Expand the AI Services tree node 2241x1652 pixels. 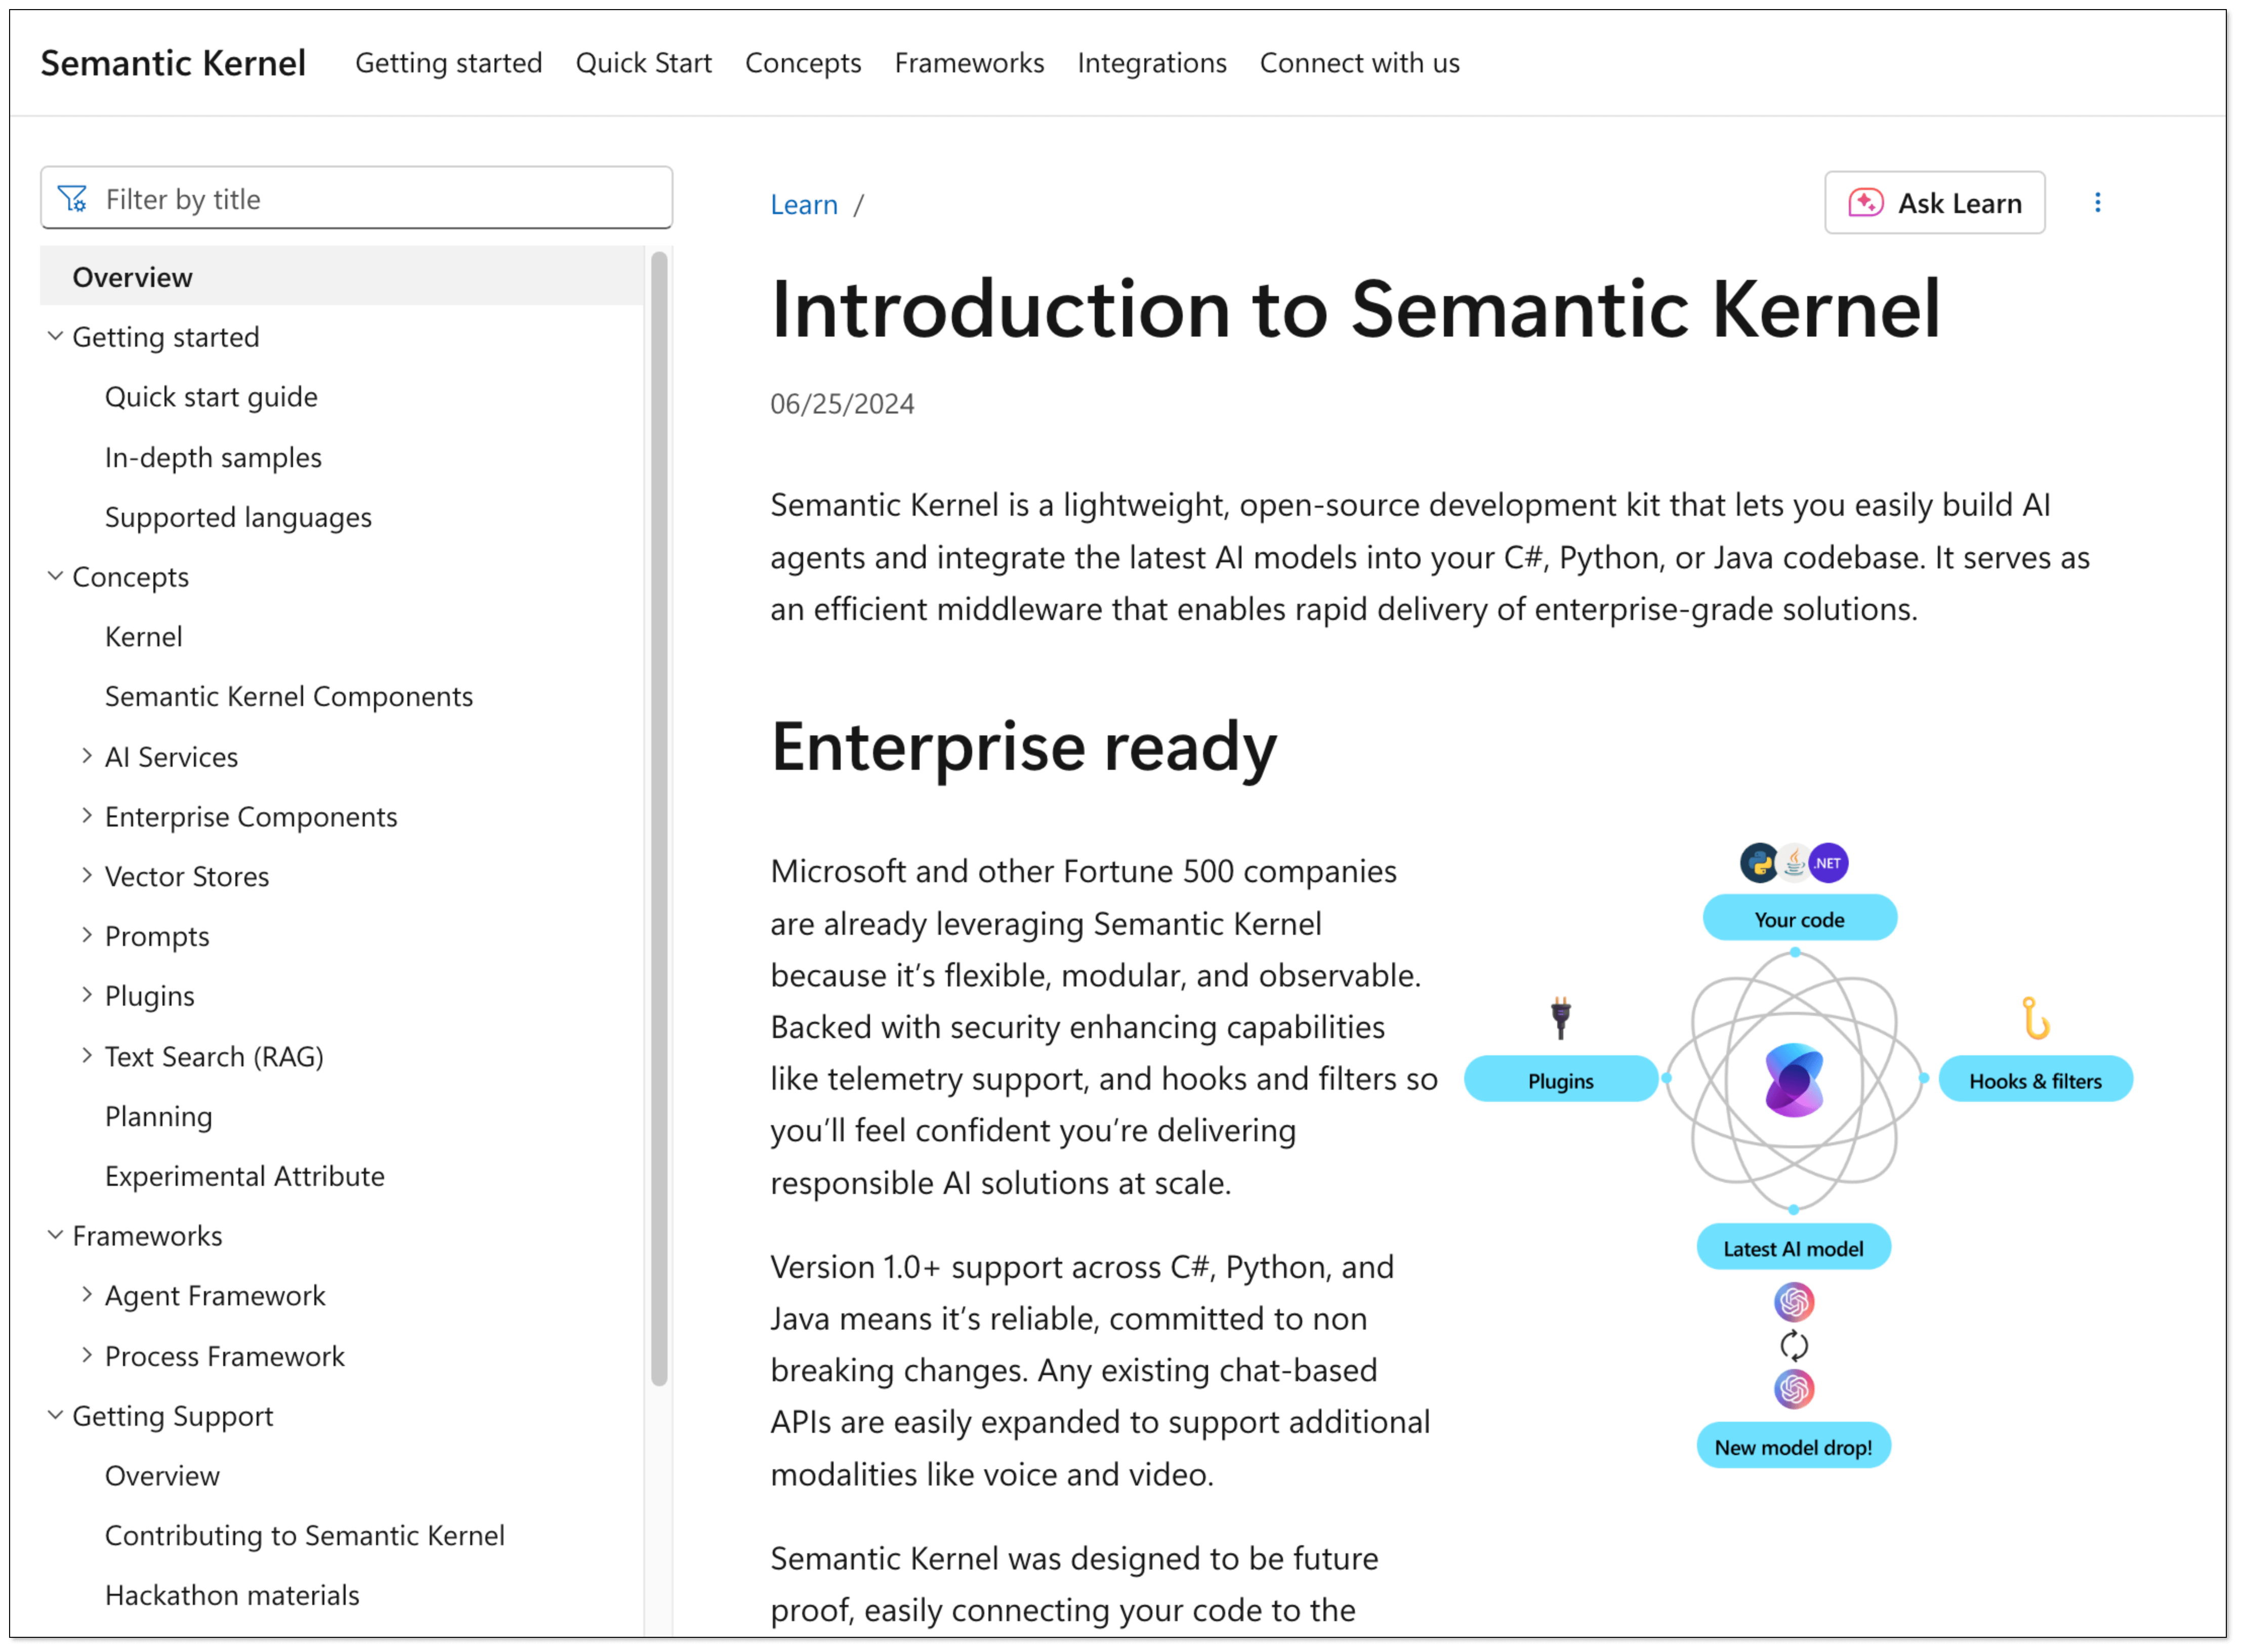pos(87,757)
